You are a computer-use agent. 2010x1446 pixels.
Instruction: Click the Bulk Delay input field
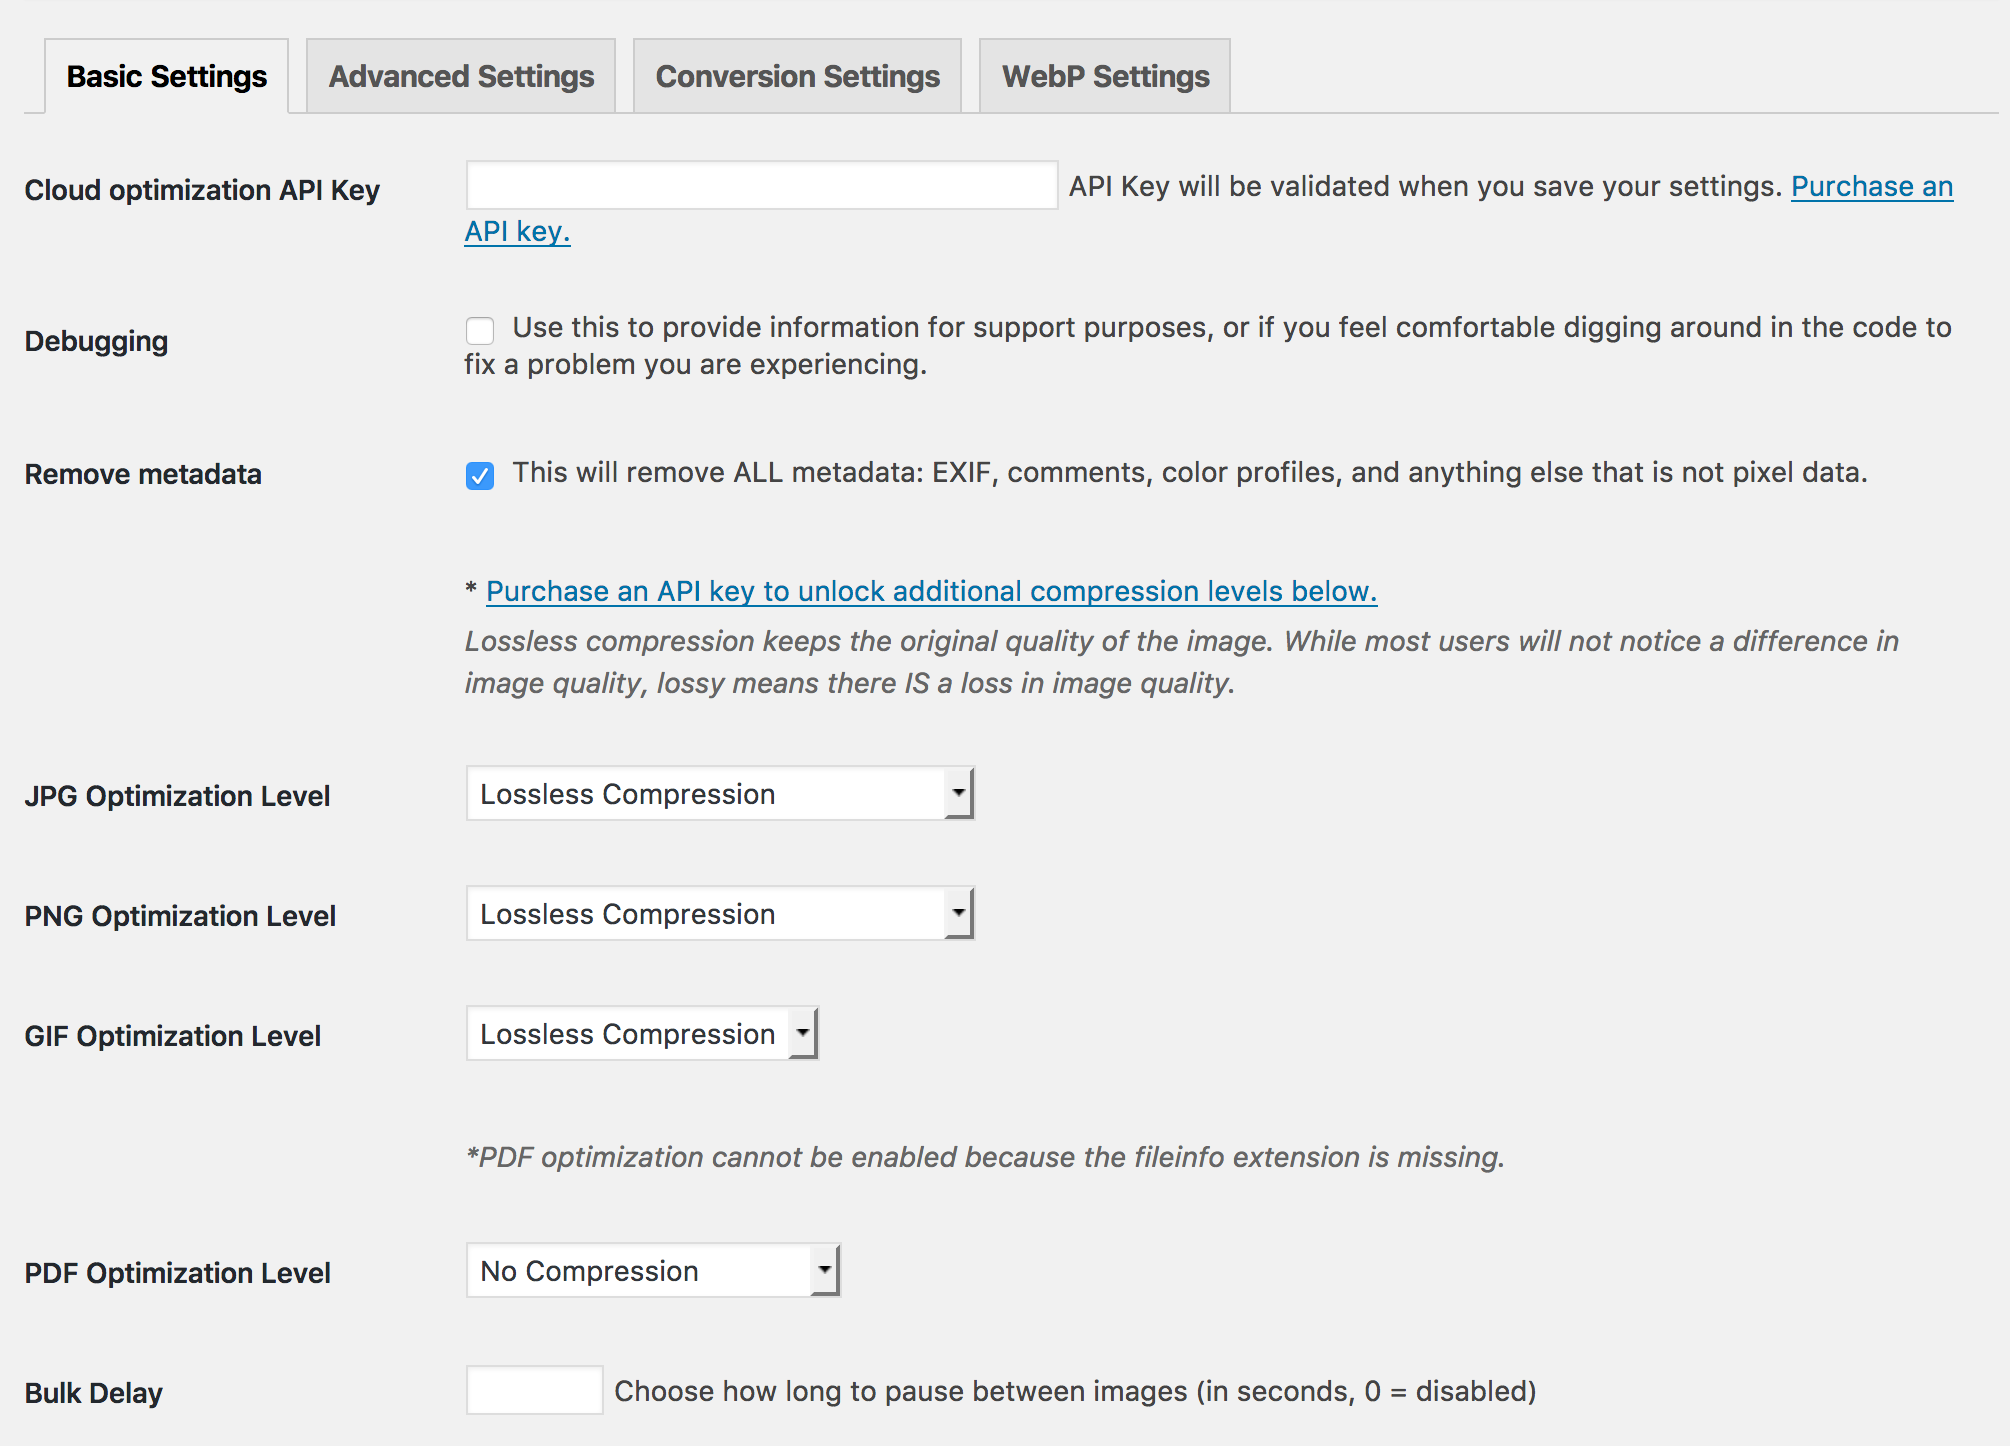534,1390
